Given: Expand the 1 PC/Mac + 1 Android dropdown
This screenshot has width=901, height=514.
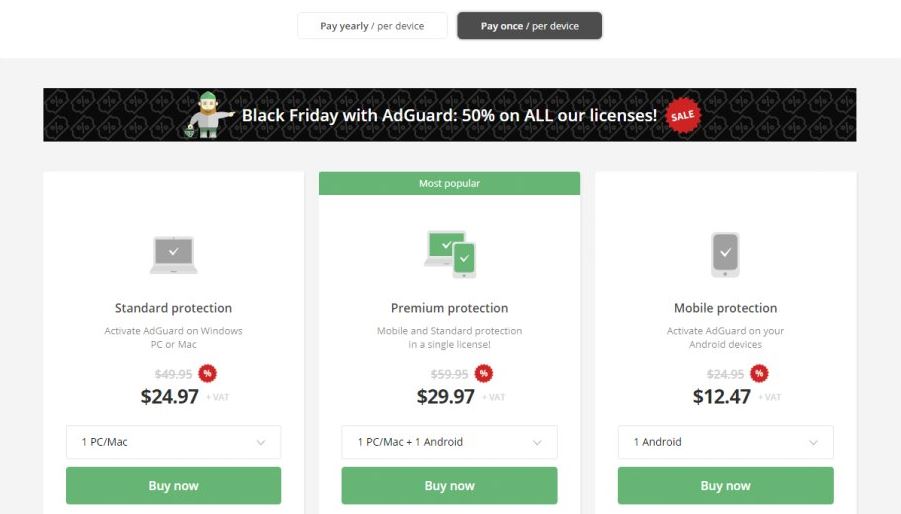Looking at the screenshot, I should tap(449, 442).
